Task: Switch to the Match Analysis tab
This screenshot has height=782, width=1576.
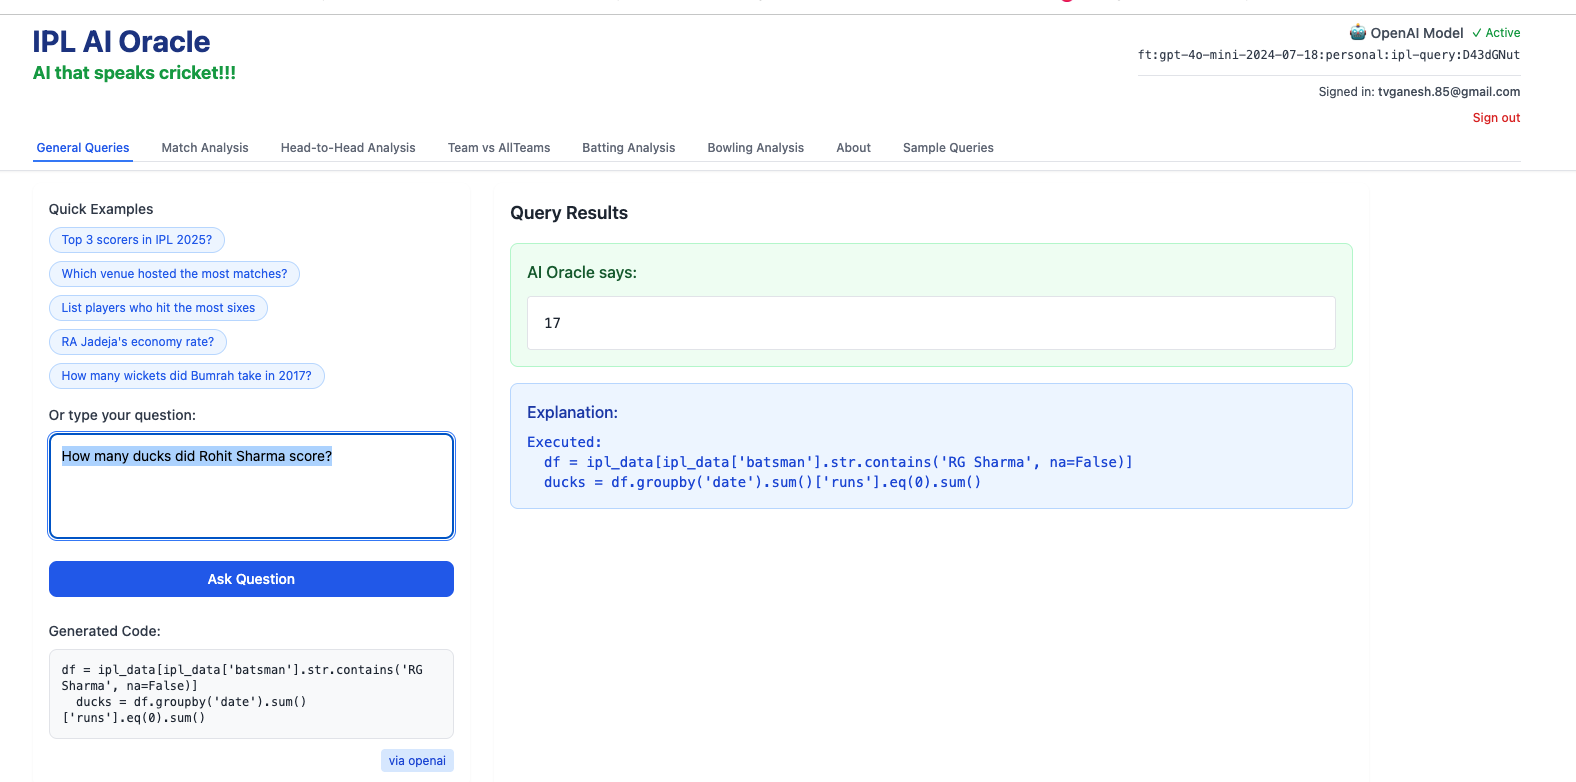Action: (205, 148)
